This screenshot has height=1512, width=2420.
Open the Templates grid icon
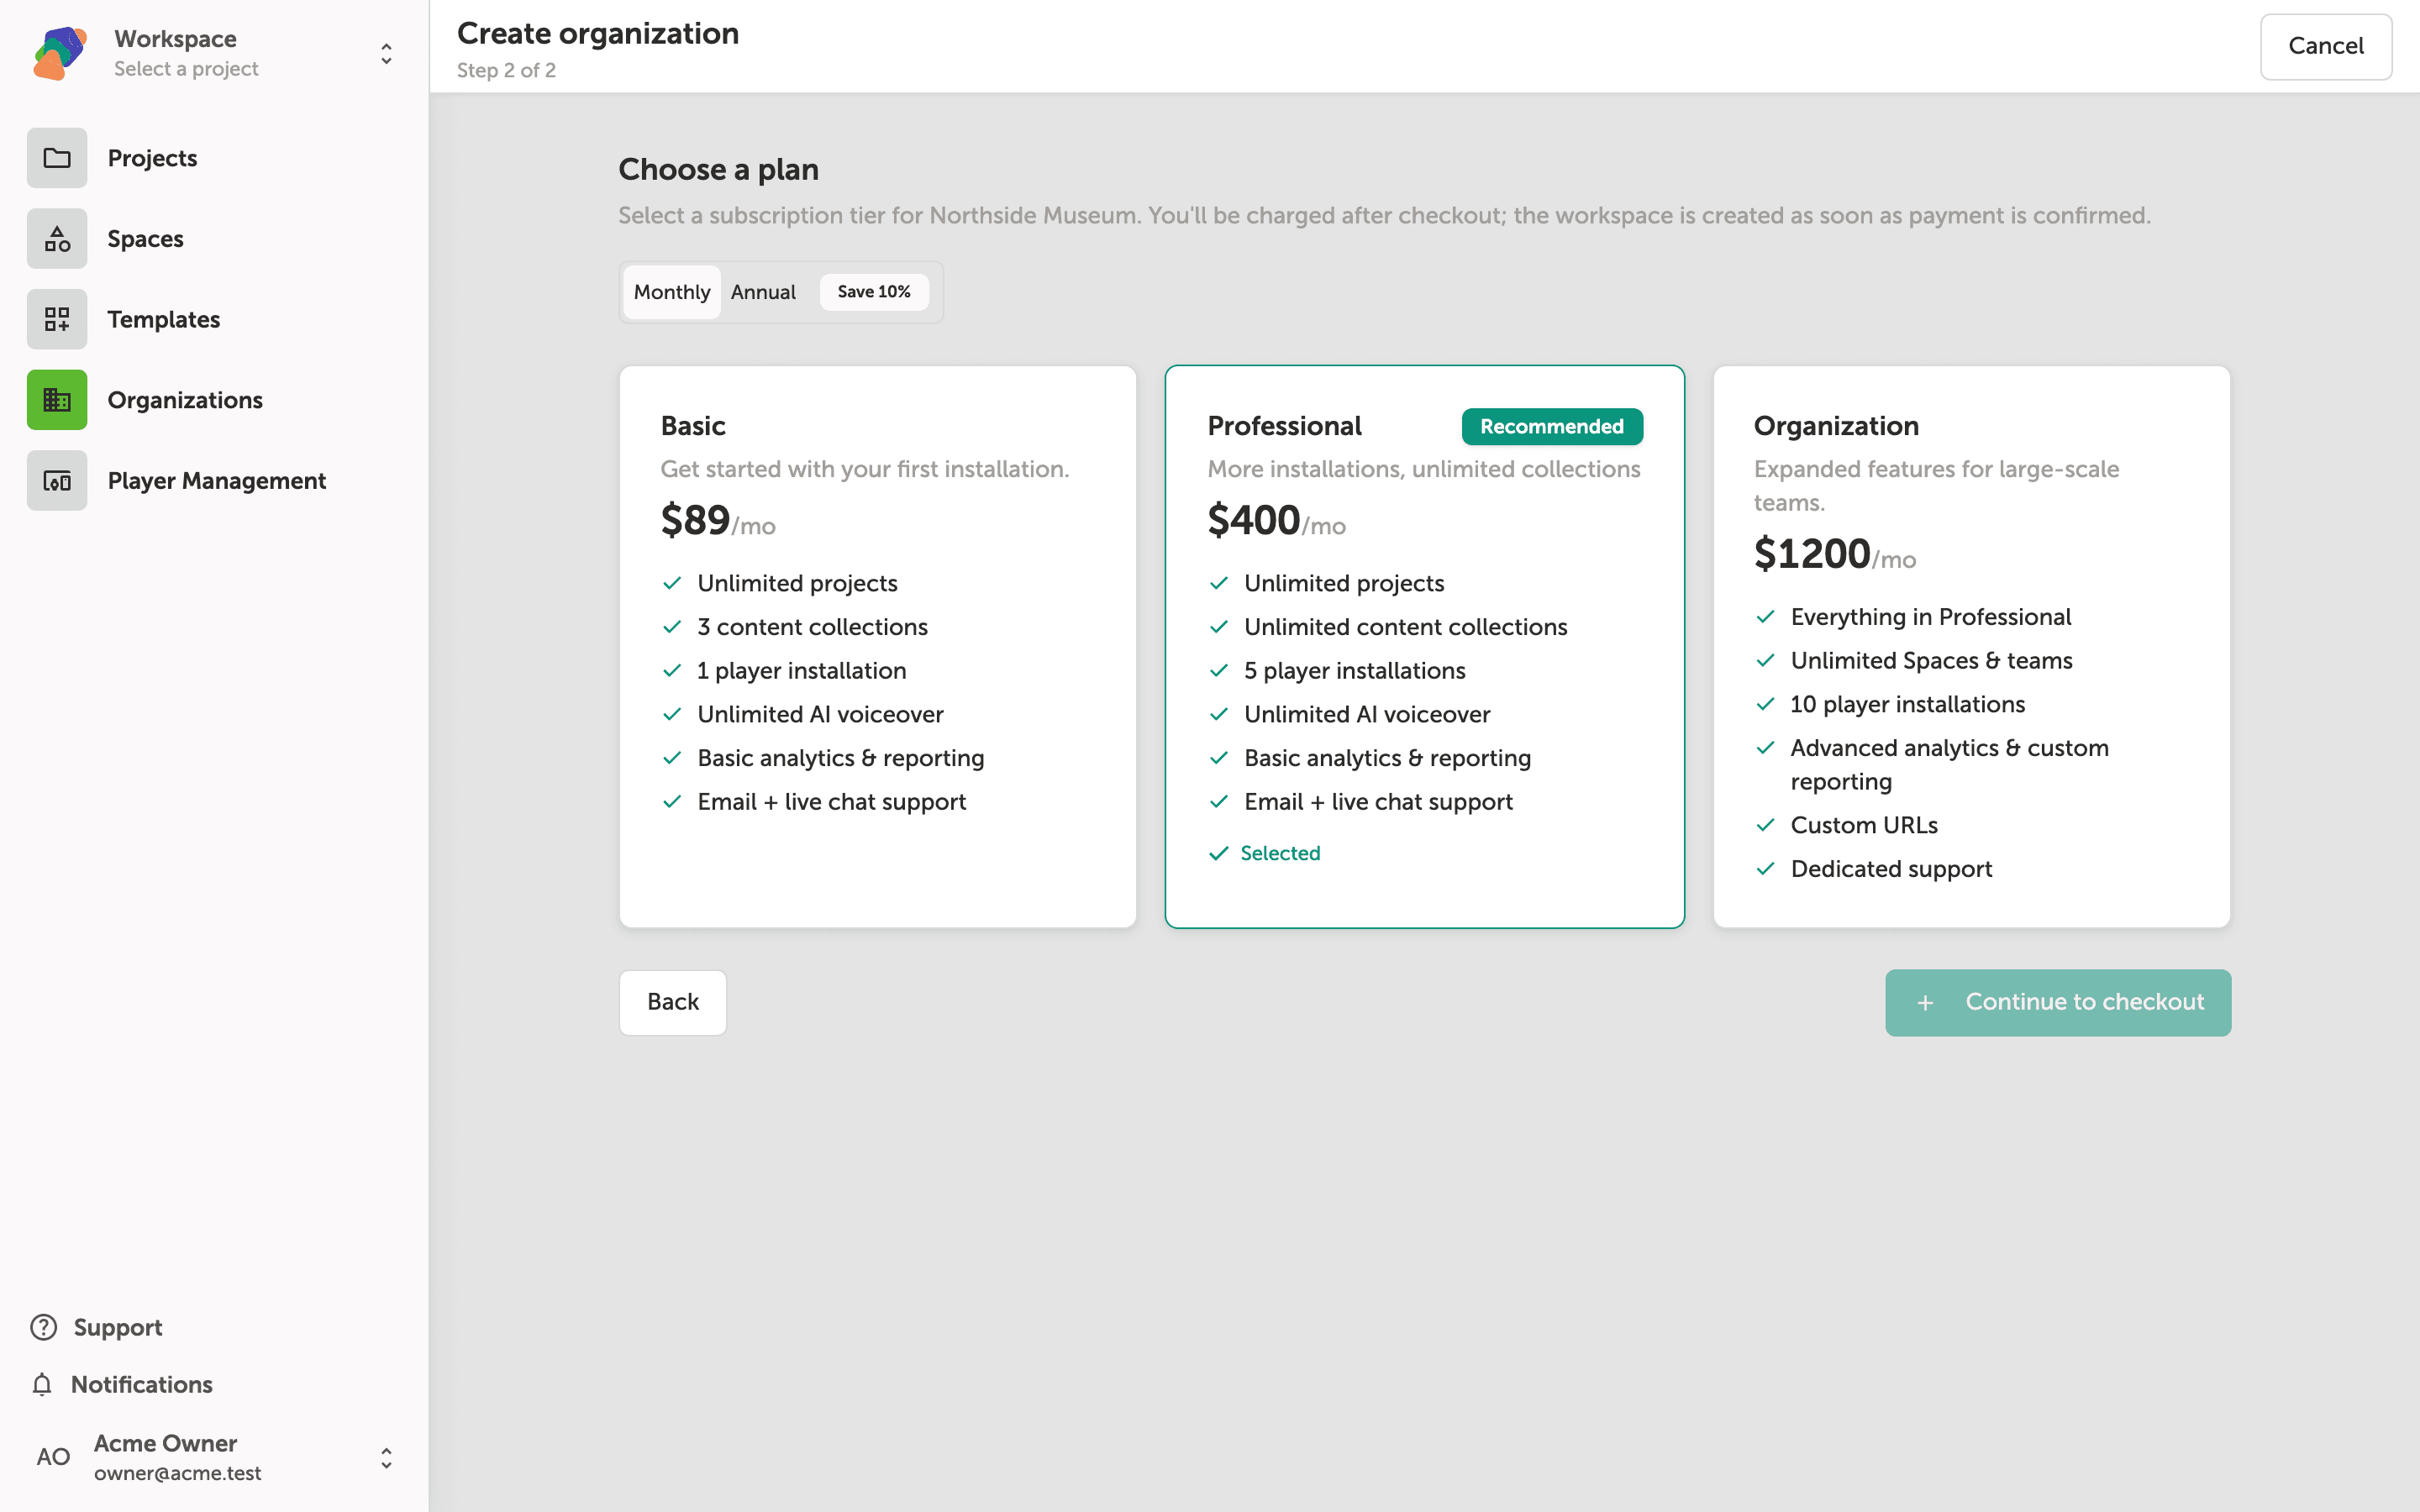57,319
